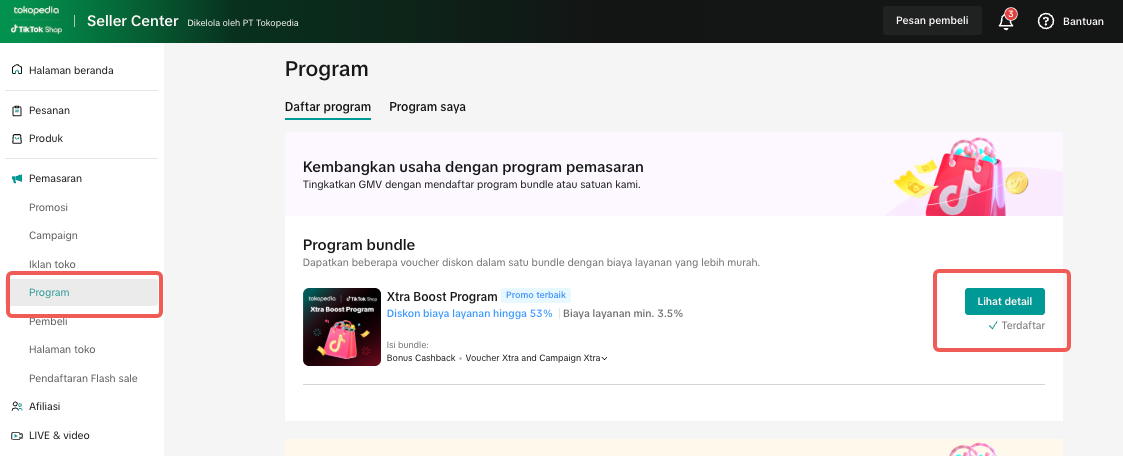This screenshot has width=1123, height=456.
Task: Click Diskon biaya layanan hingga 53% text
Action: coord(470,314)
